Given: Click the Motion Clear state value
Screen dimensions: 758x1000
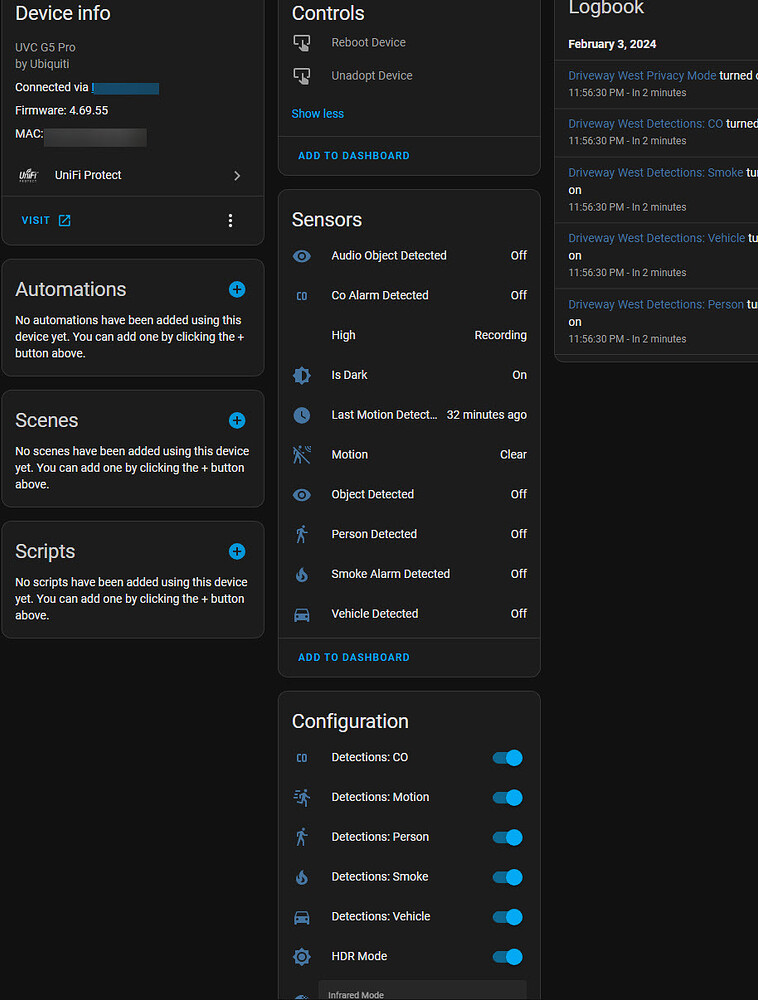Looking at the screenshot, I should click(x=513, y=455).
